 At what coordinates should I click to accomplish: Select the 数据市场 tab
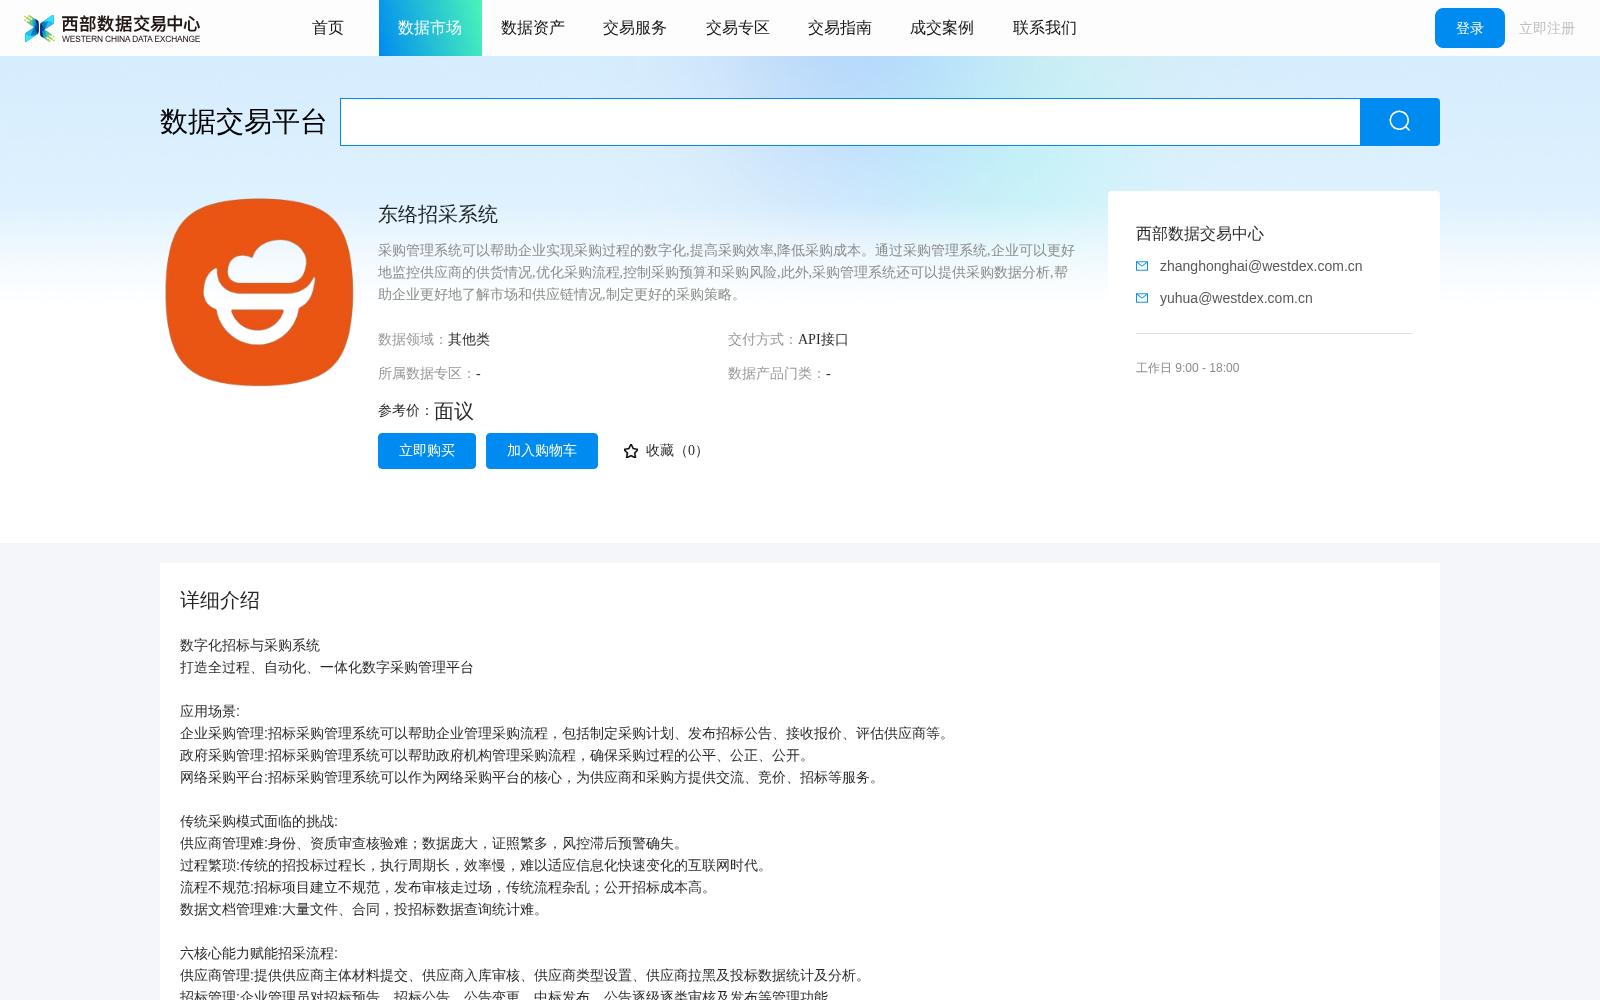(430, 28)
